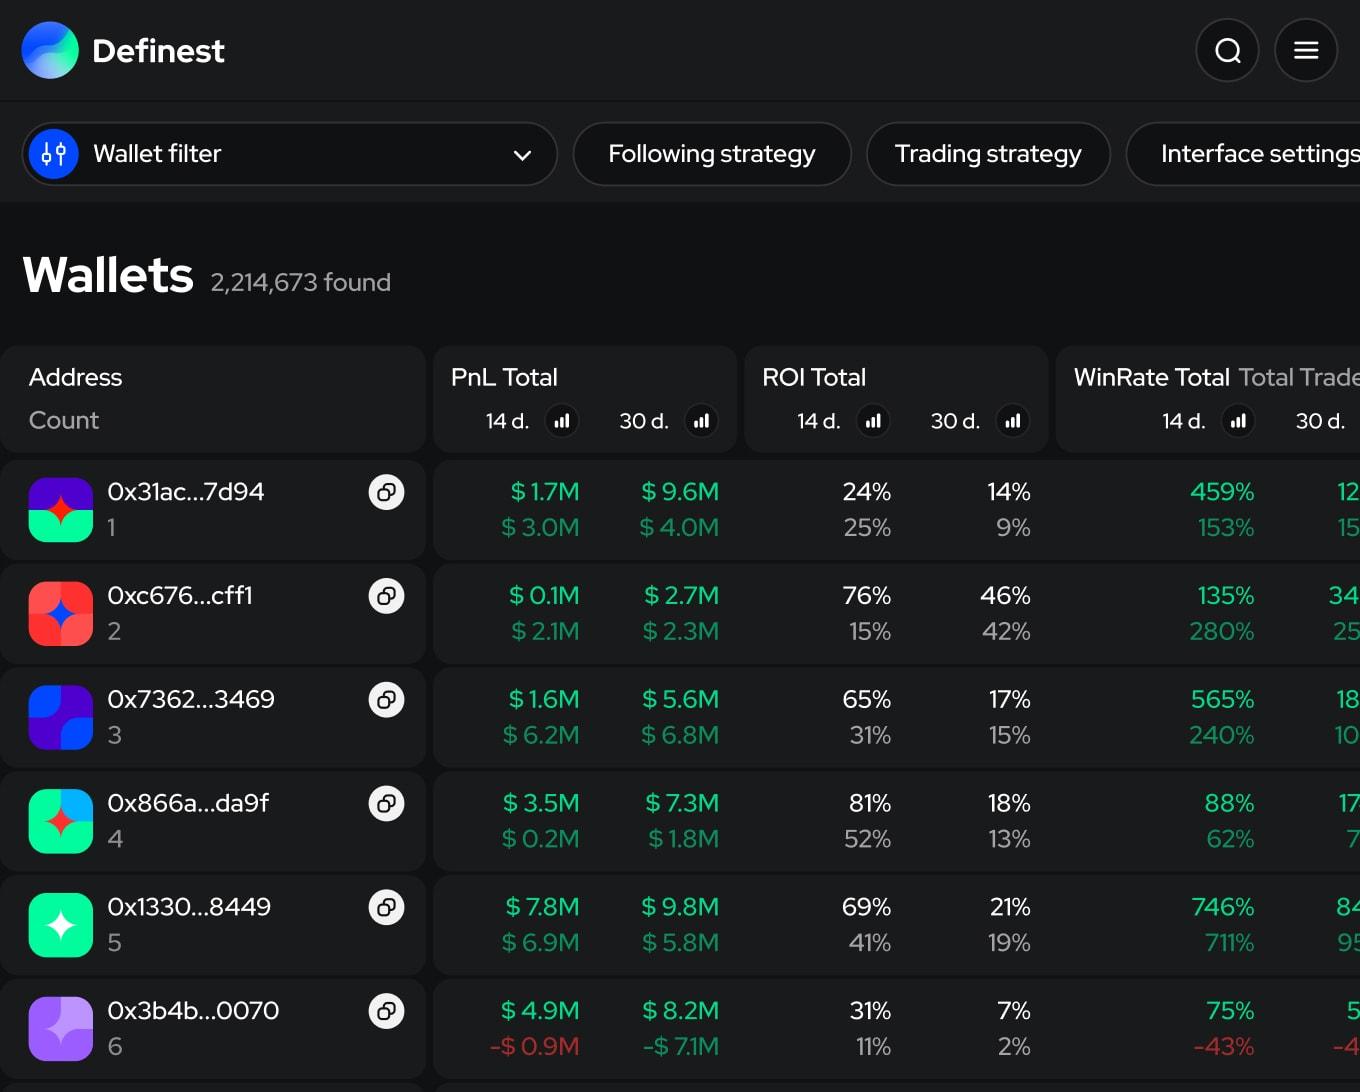1360x1092 pixels.
Task: Open wallet 0x866a...da9f address link
Action: (x=188, y=803)
